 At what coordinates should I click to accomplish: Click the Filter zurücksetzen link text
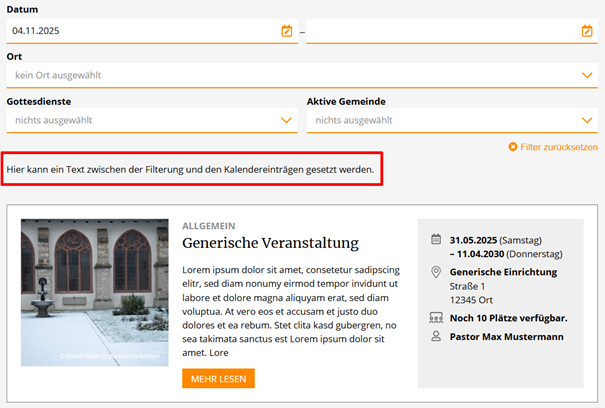pos(559,147)
